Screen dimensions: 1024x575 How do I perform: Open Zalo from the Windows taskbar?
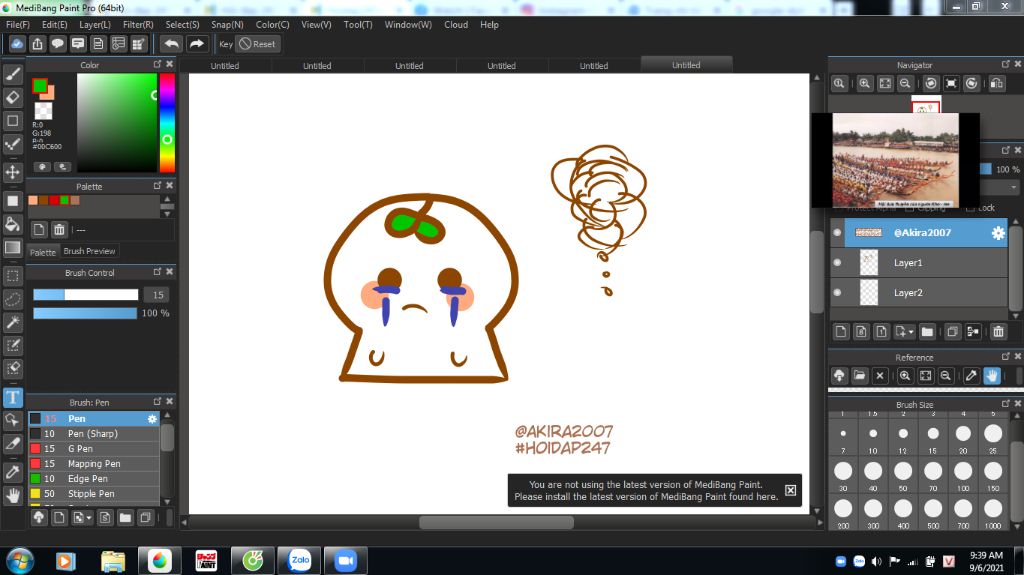click(x=300, y=561)
